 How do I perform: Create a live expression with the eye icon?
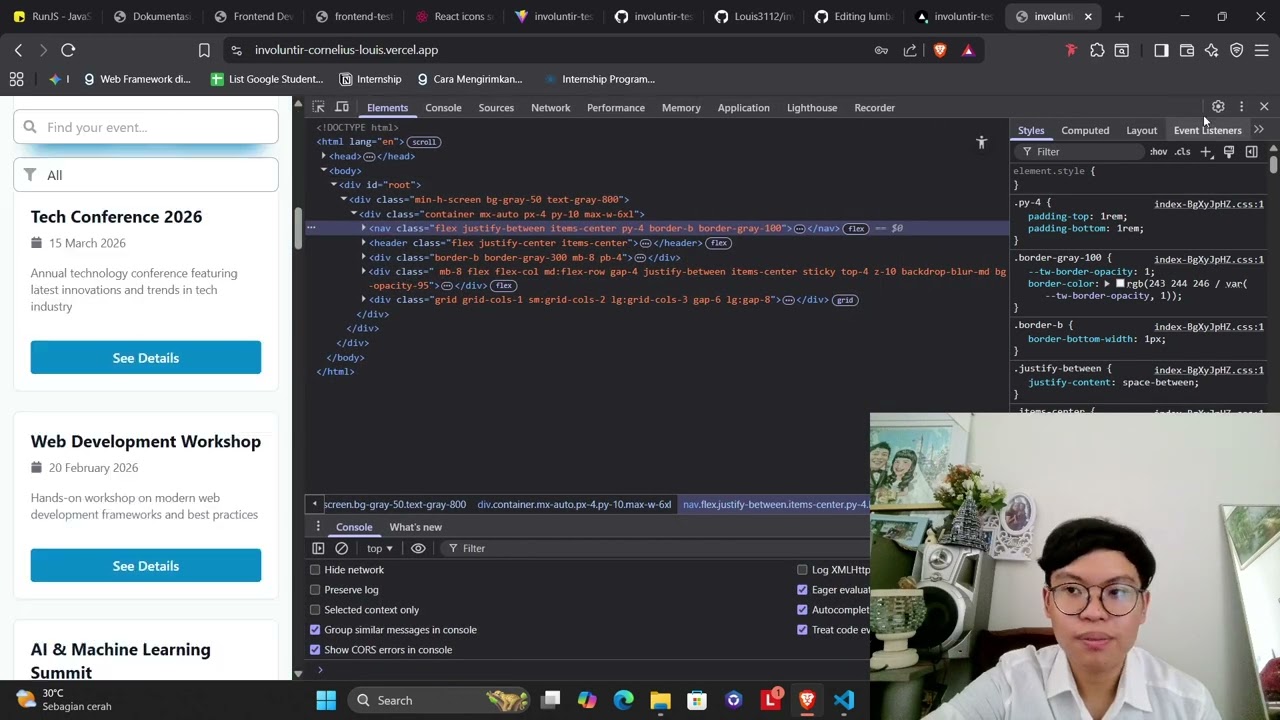coord(418,548)
